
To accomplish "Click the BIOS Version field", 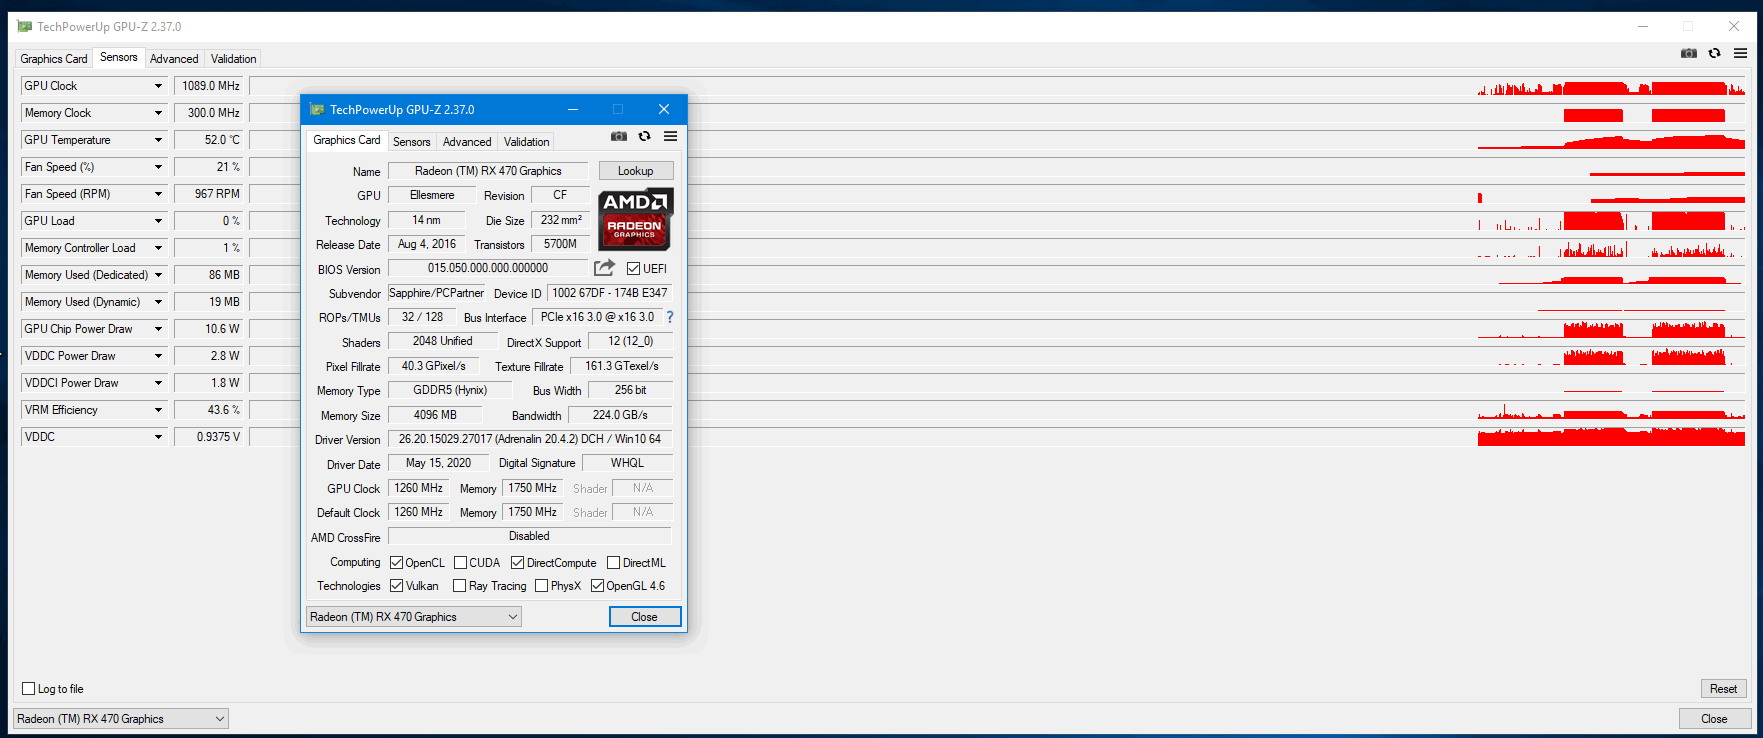I will pos(488,268).
